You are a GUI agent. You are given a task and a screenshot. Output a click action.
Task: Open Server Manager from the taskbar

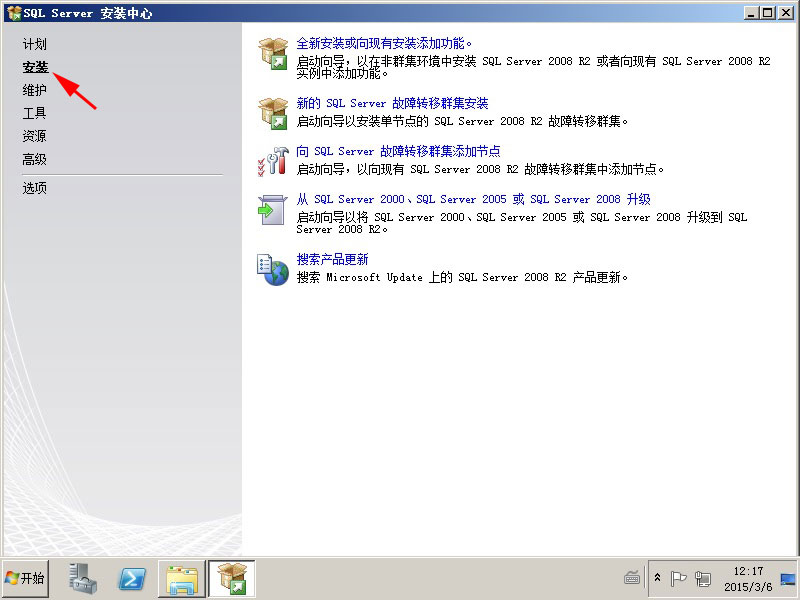coord(82,579)
